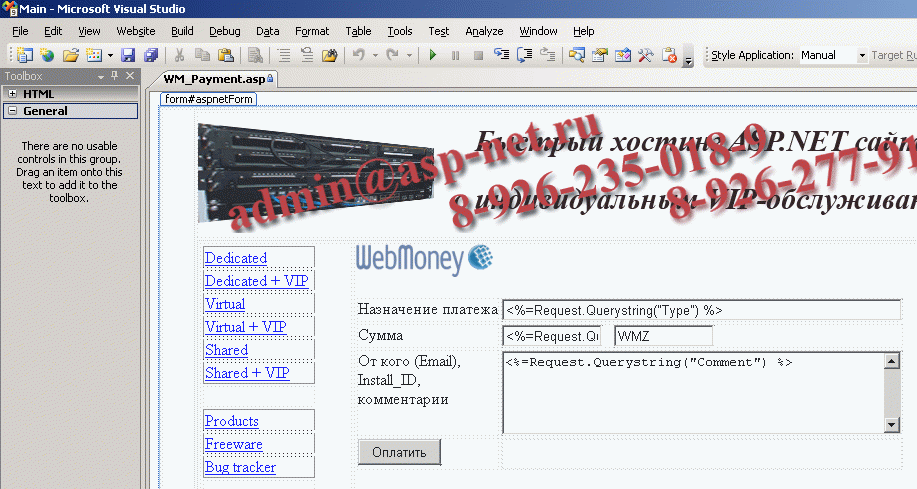Open the File menu
Viewport: 917px width, 489px height.
[20, 31]
